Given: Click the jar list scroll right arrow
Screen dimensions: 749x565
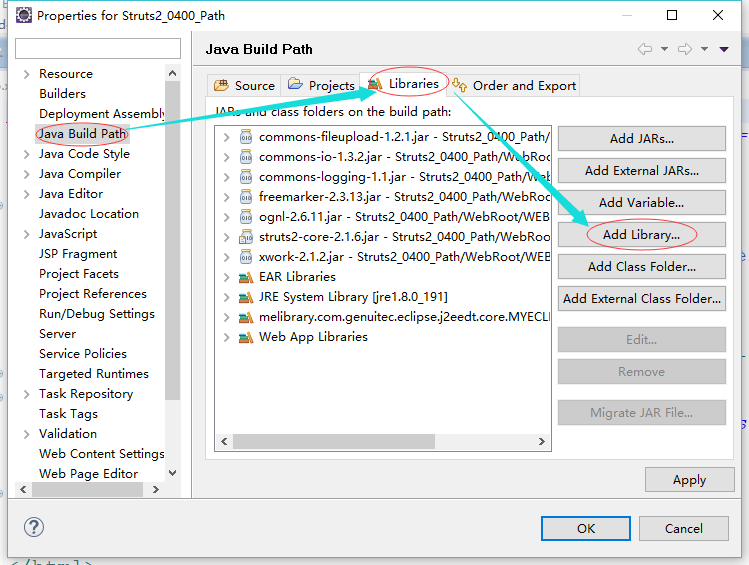Looking at the screenshot, I should coord(542,441).
